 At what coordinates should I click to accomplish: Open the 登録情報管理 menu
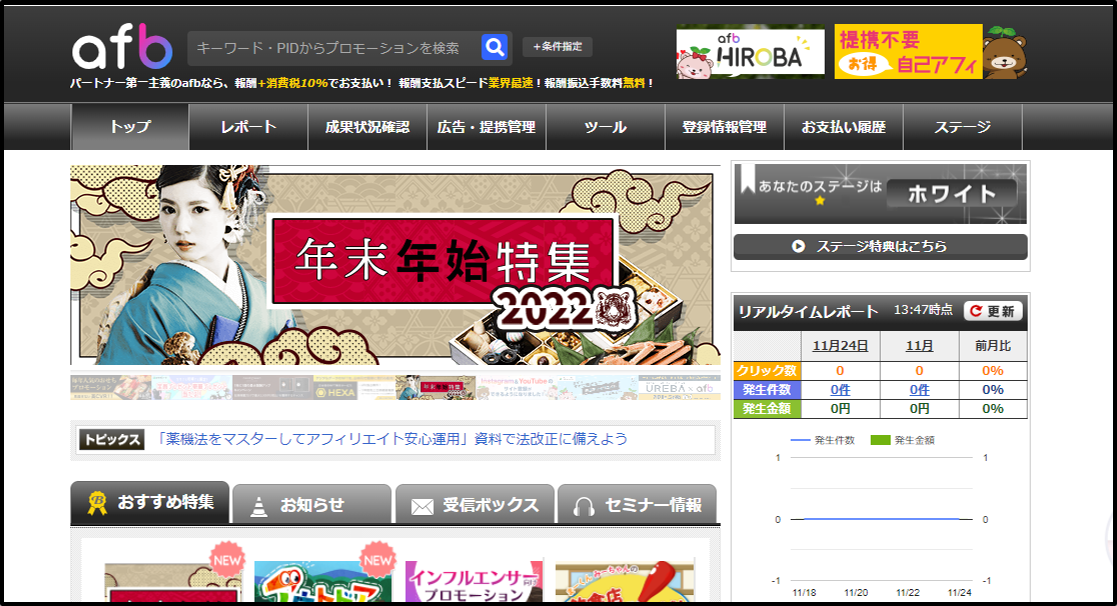(724, 127)
